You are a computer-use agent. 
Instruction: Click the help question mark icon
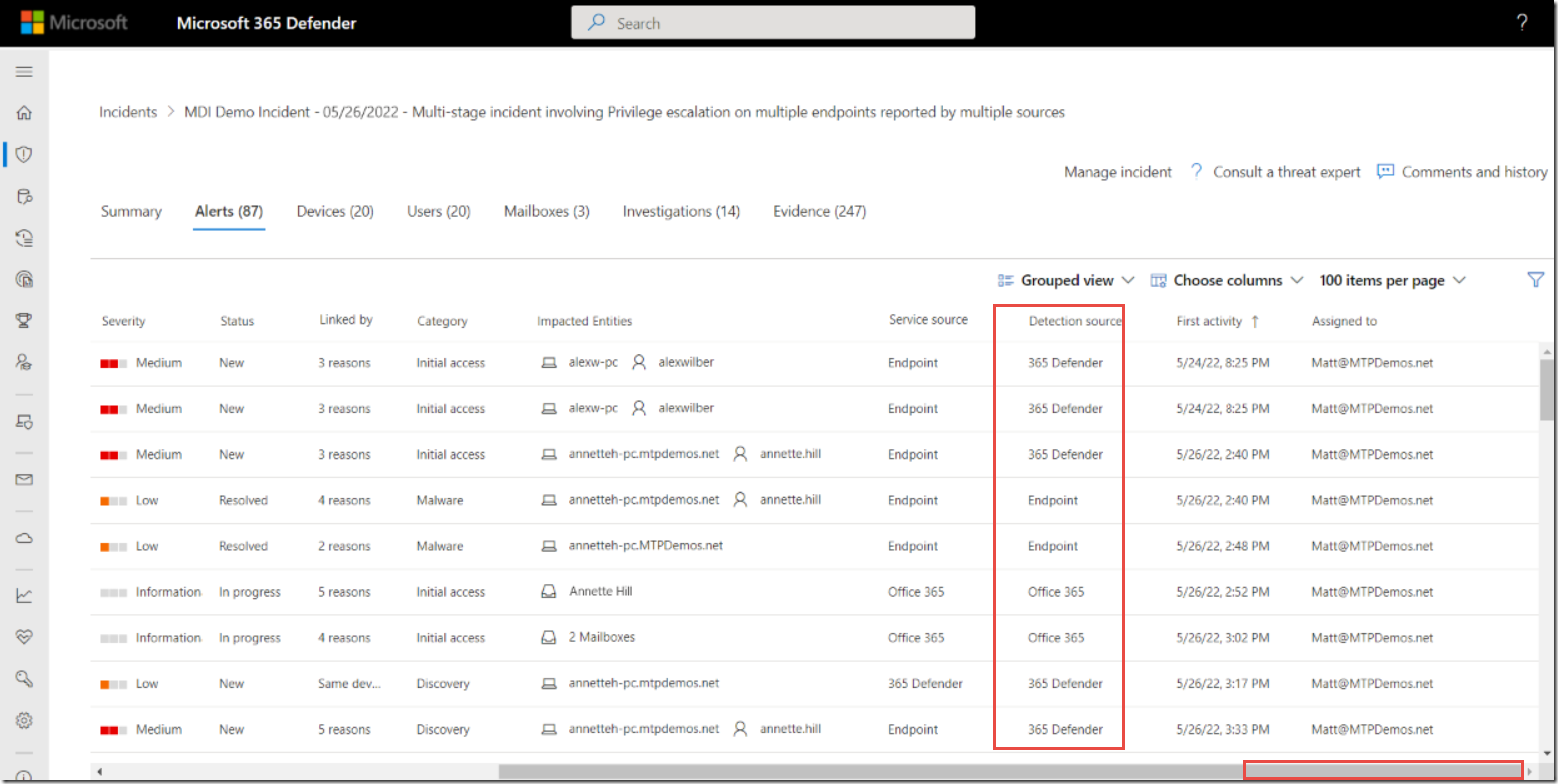pos(1522,23)
